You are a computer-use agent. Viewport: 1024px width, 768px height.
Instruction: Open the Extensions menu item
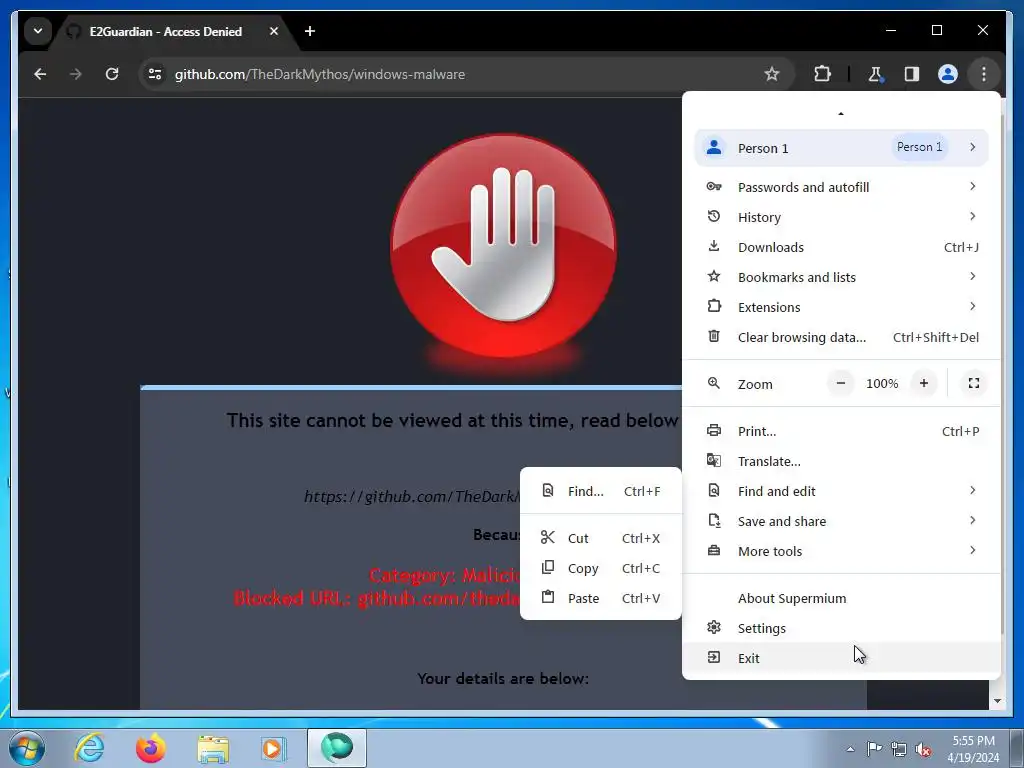841,308
